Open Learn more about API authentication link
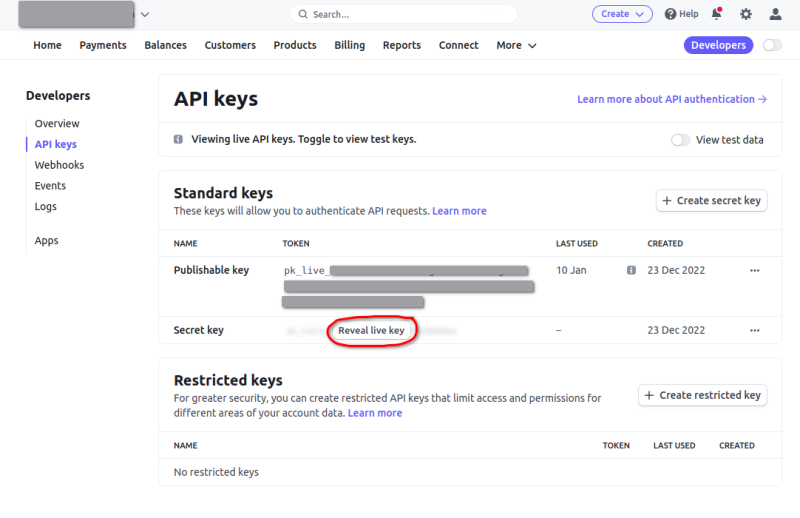 point(671,99)
